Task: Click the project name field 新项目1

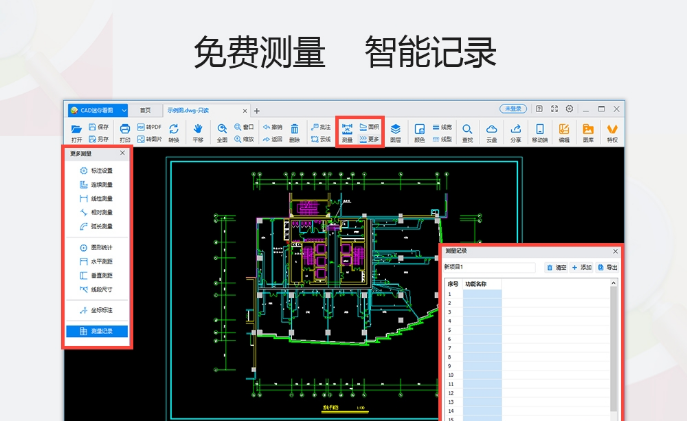Action: click(x=489, y=267)
